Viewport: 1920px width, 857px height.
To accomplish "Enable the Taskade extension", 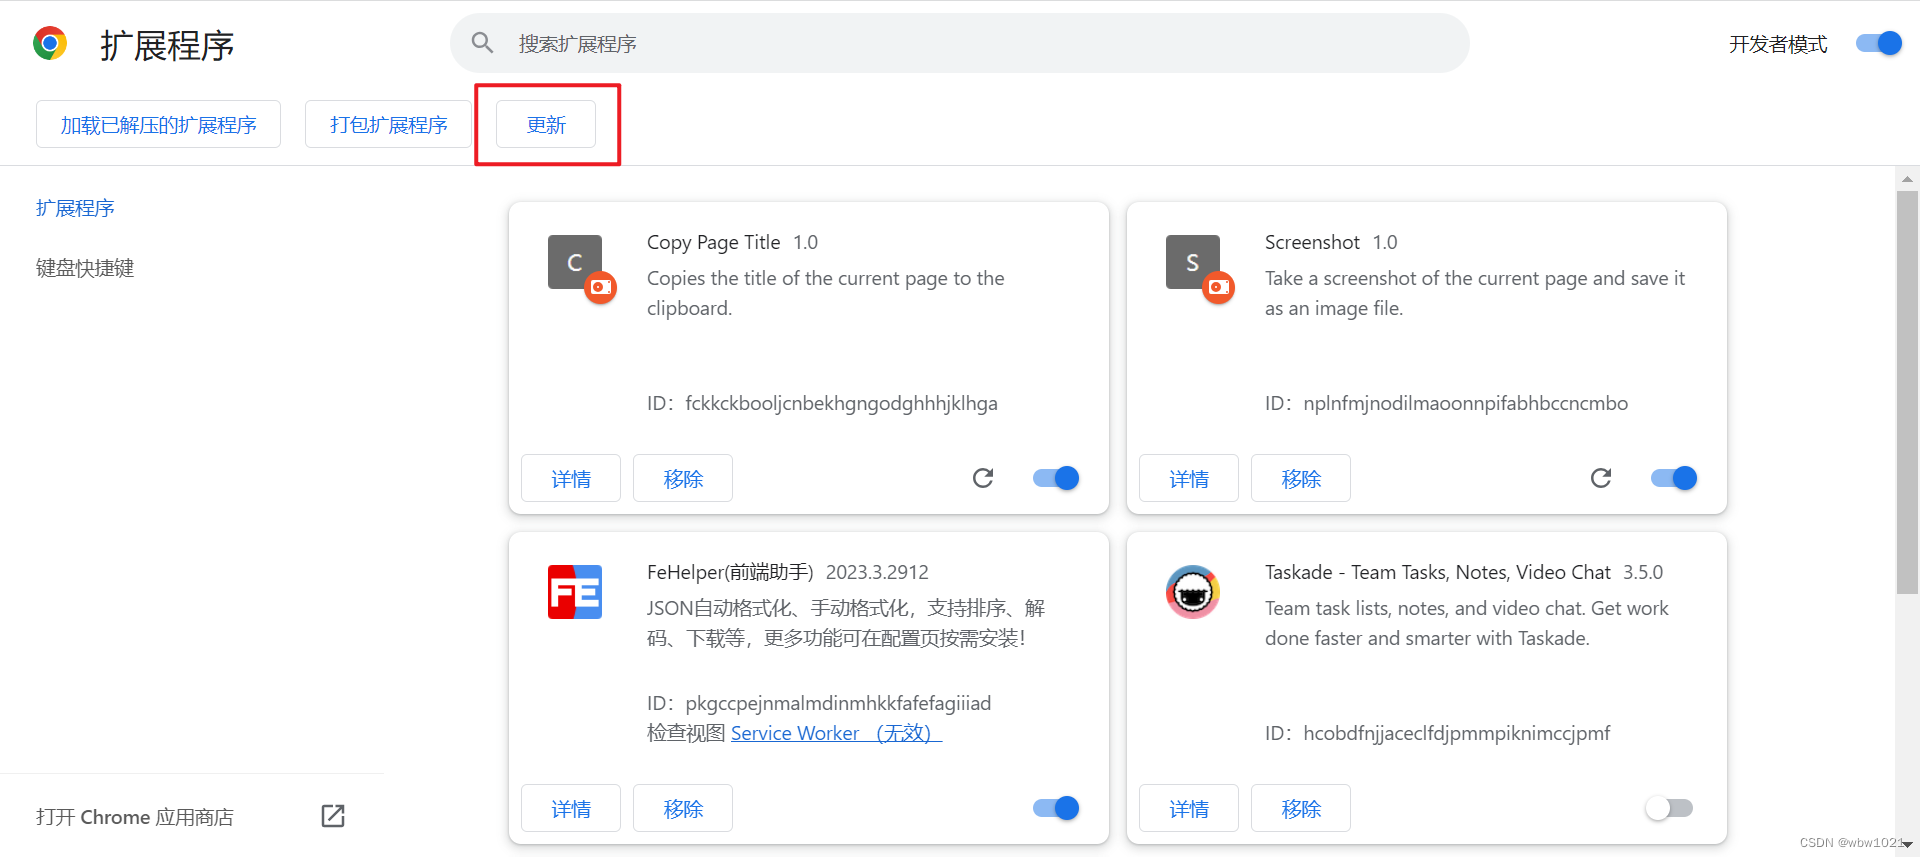I will coord(1670,808).
